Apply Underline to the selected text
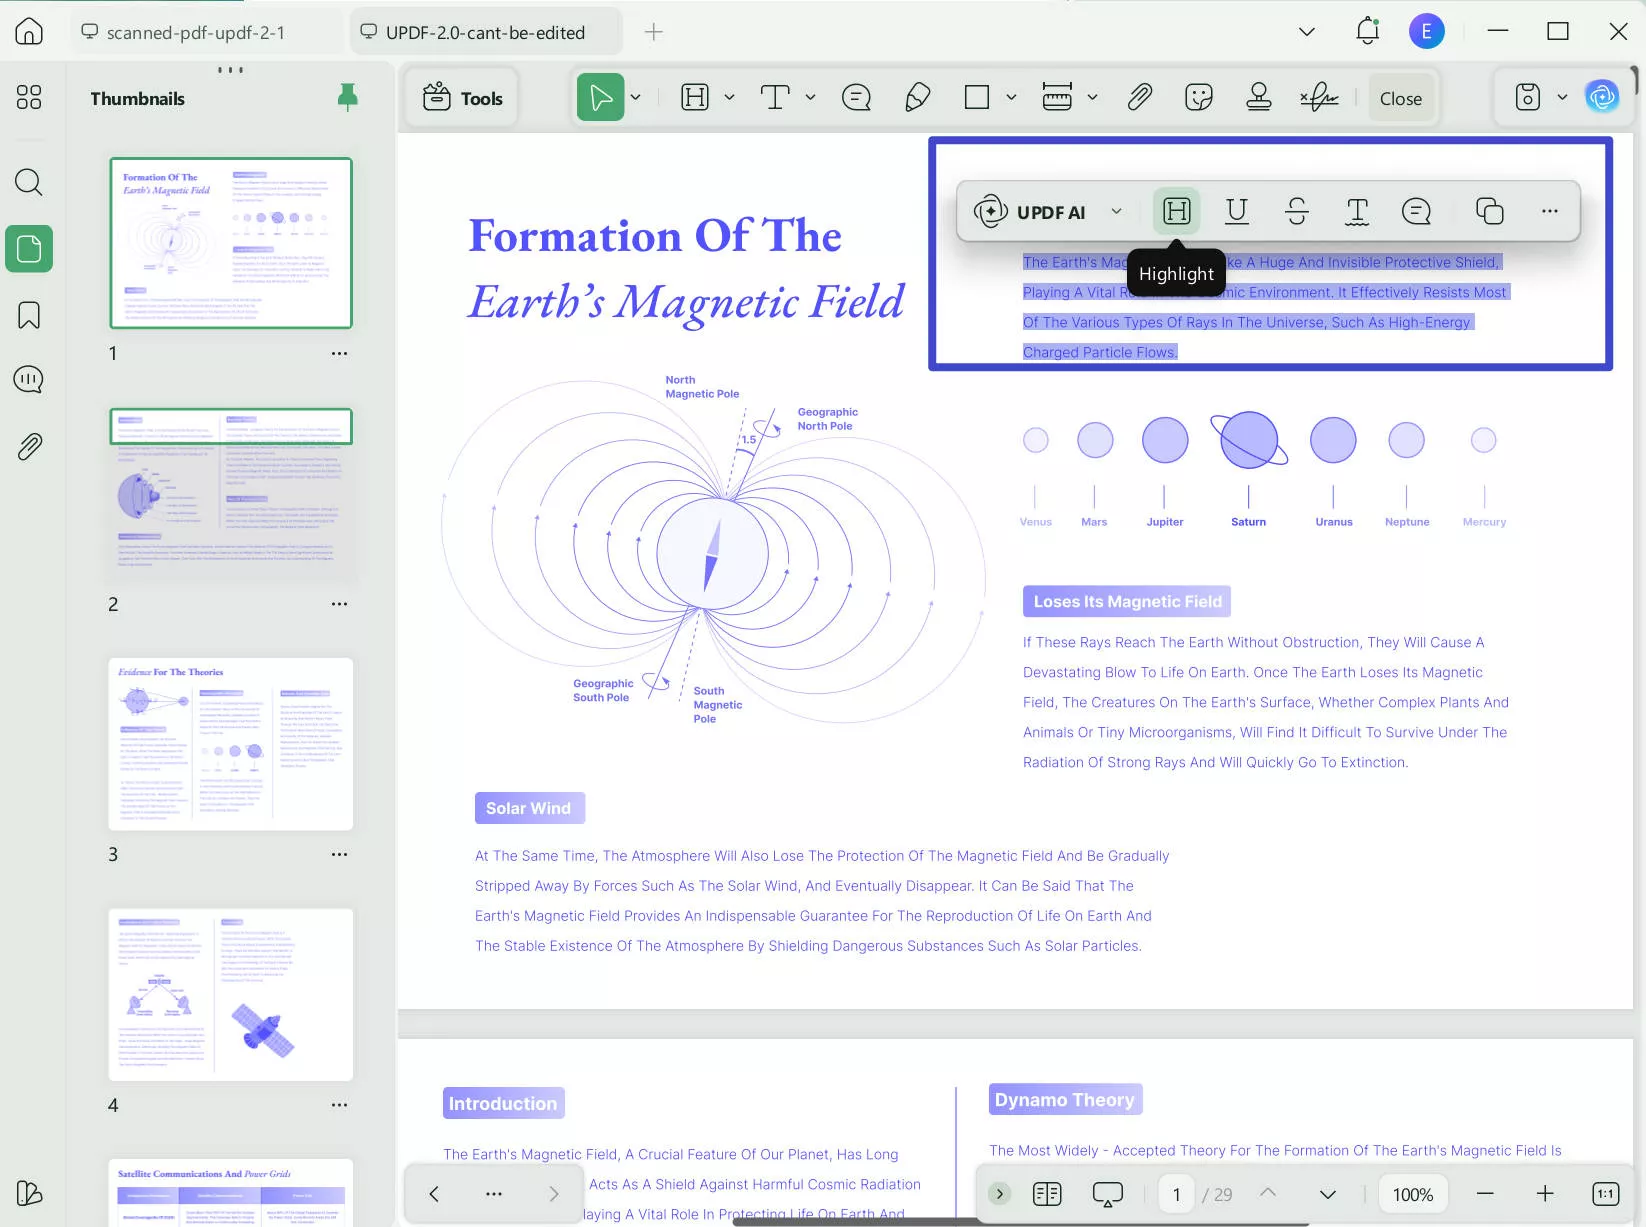1646x1227 pixels. pyautogui.click(x=1236, y=211)
